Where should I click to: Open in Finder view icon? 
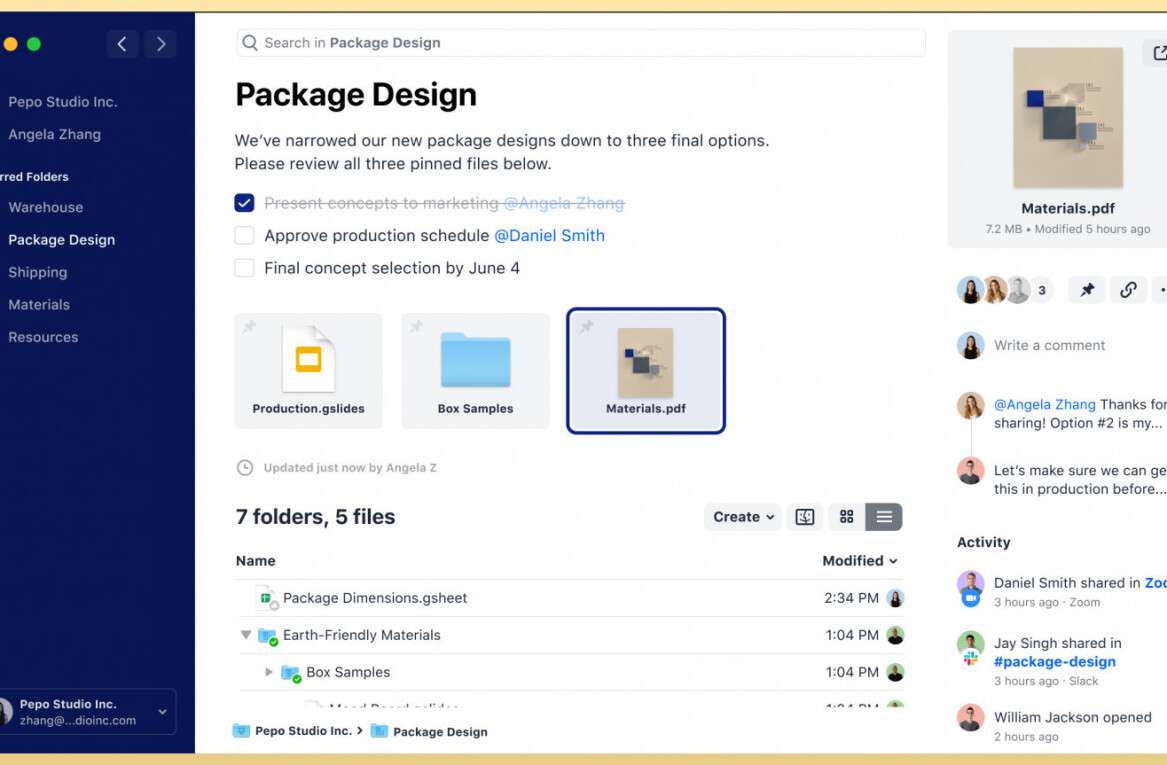pyautogui.click(x=805, y=517)
